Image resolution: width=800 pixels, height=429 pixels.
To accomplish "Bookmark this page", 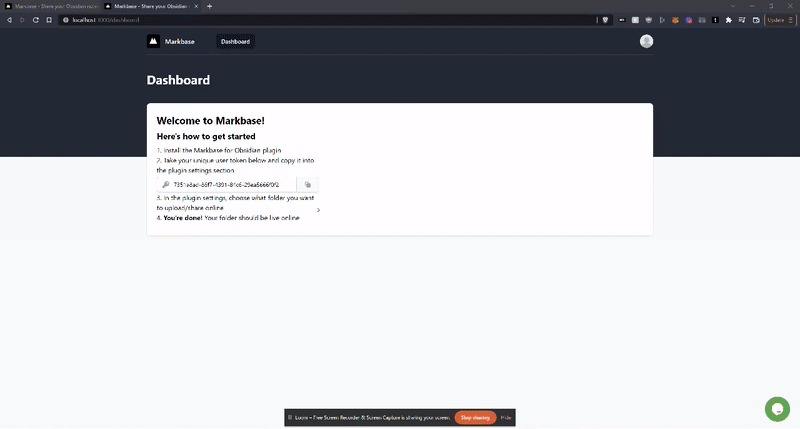I will [x=49, y=20].
